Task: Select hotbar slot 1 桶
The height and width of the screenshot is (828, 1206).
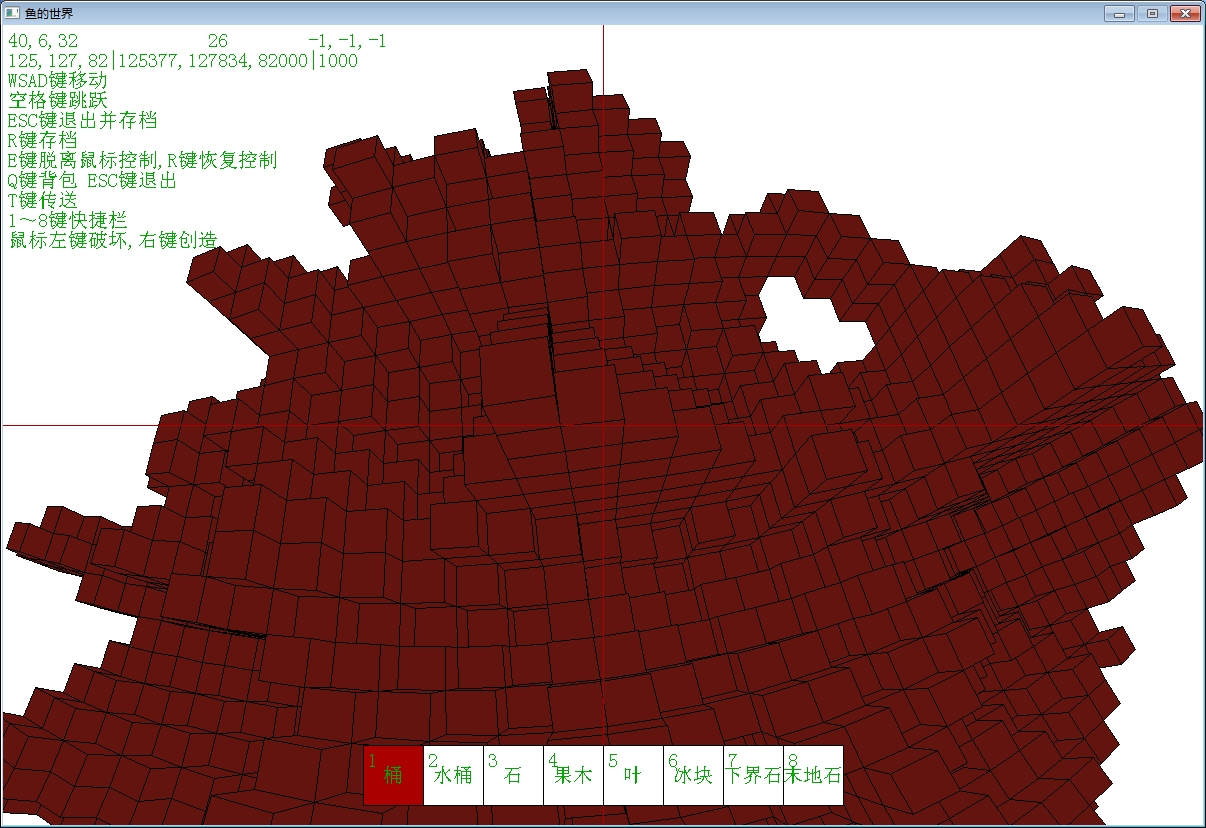Action: click(x=393, y=775)
